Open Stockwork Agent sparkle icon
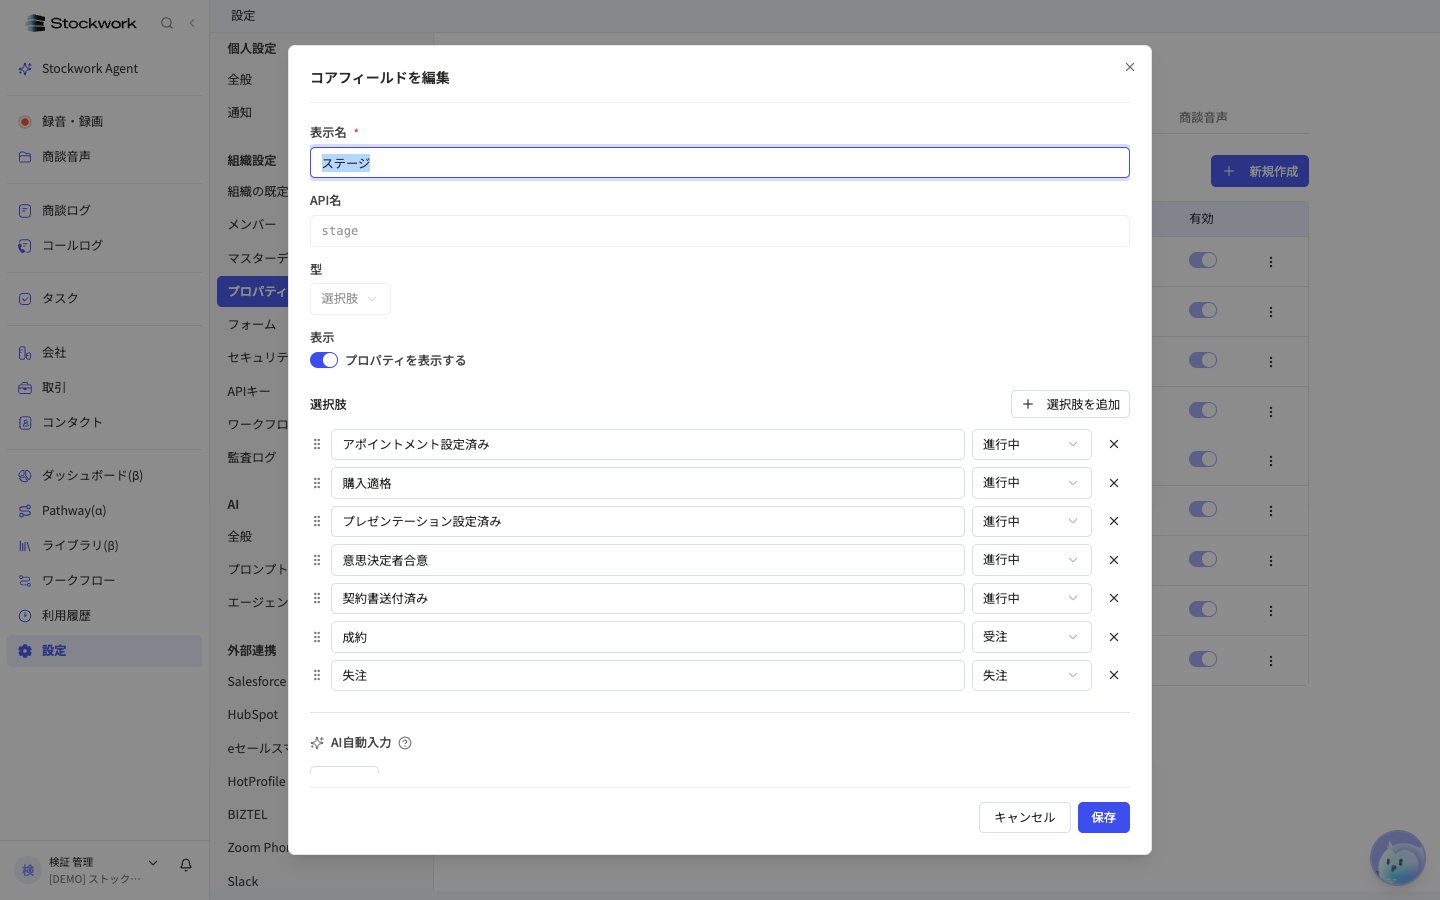The width and height of the screenshot is (1440, 900). [25, 69]
